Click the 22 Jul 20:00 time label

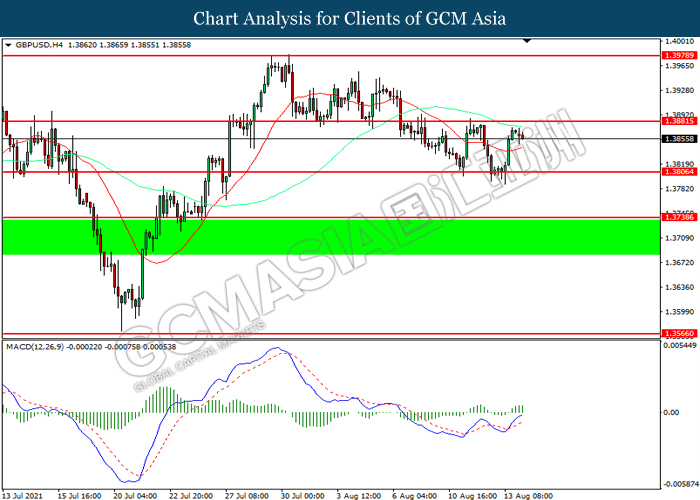(191, 496)
